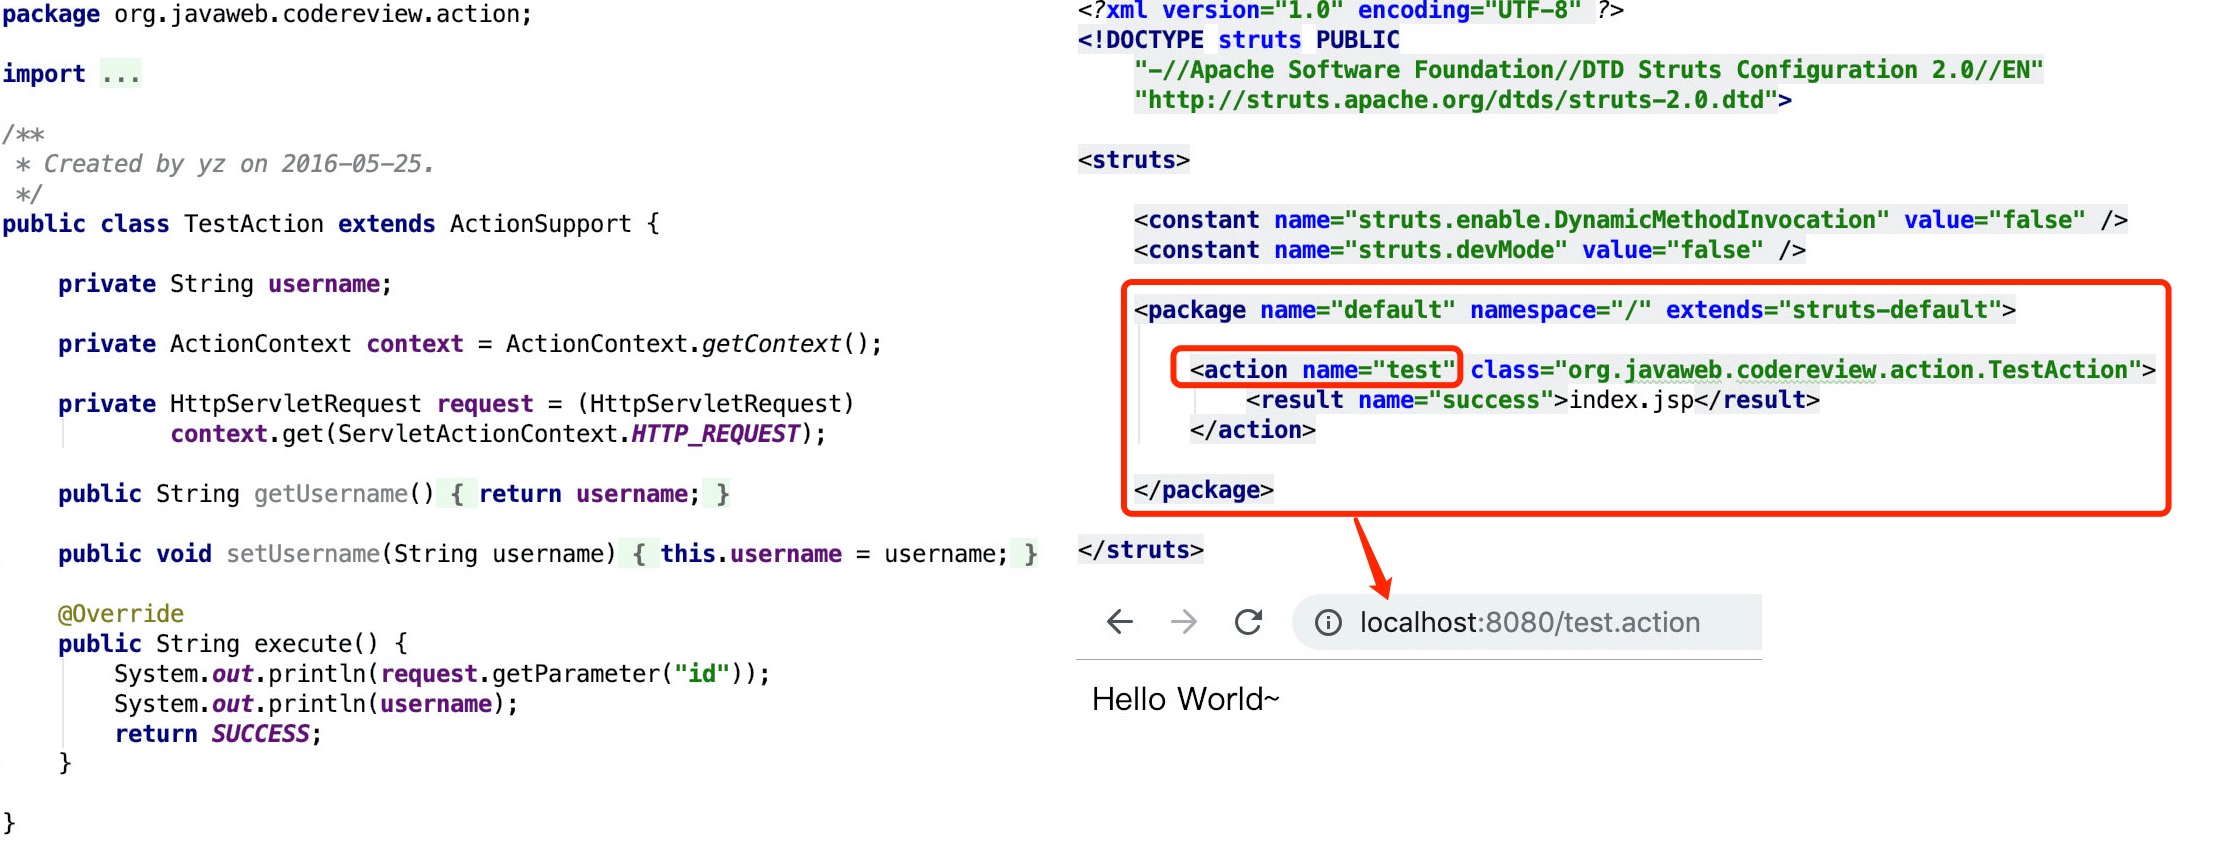This screenshot has height=848, width=2218.
Task: Click the 'struts.enable.DynamicMethodInvocation' constant name
Action: tap(1617, 220)
